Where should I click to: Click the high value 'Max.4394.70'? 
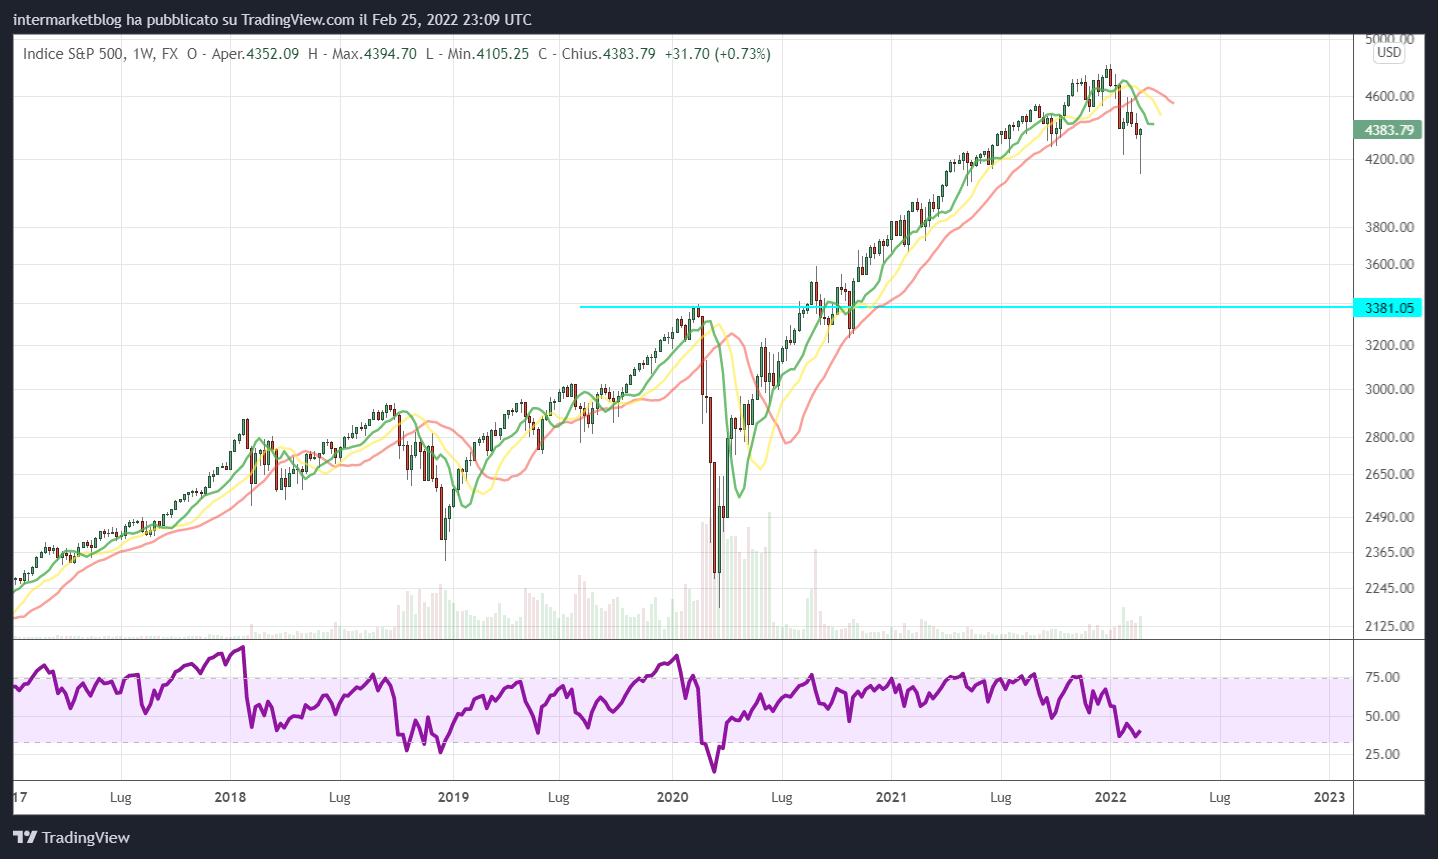(374, 54)
